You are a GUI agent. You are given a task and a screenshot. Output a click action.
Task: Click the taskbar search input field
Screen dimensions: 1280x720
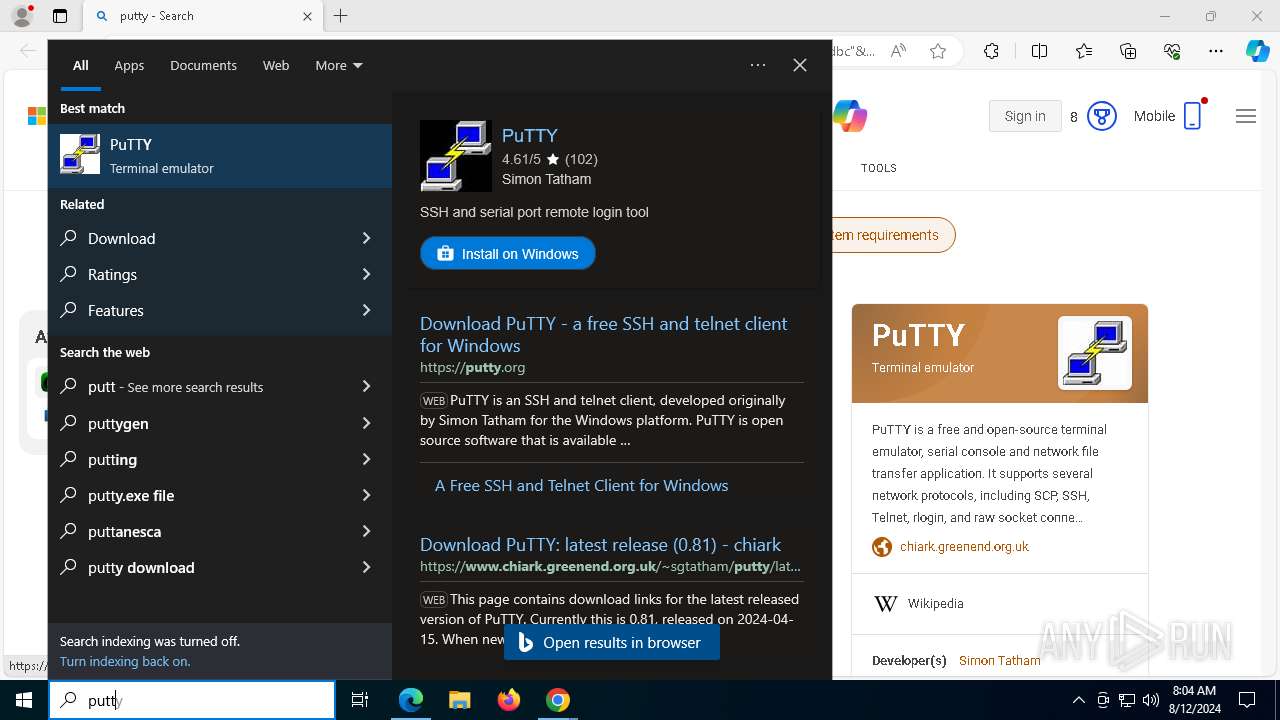coord(192,700)
